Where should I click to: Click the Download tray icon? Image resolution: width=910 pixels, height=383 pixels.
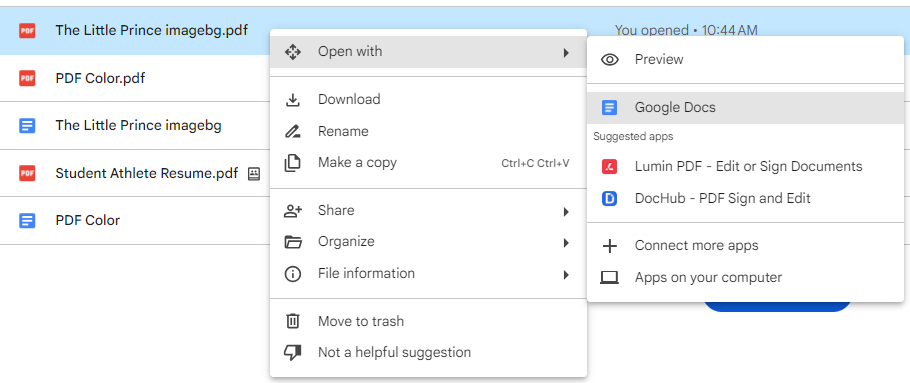click(x=292, y=100)
